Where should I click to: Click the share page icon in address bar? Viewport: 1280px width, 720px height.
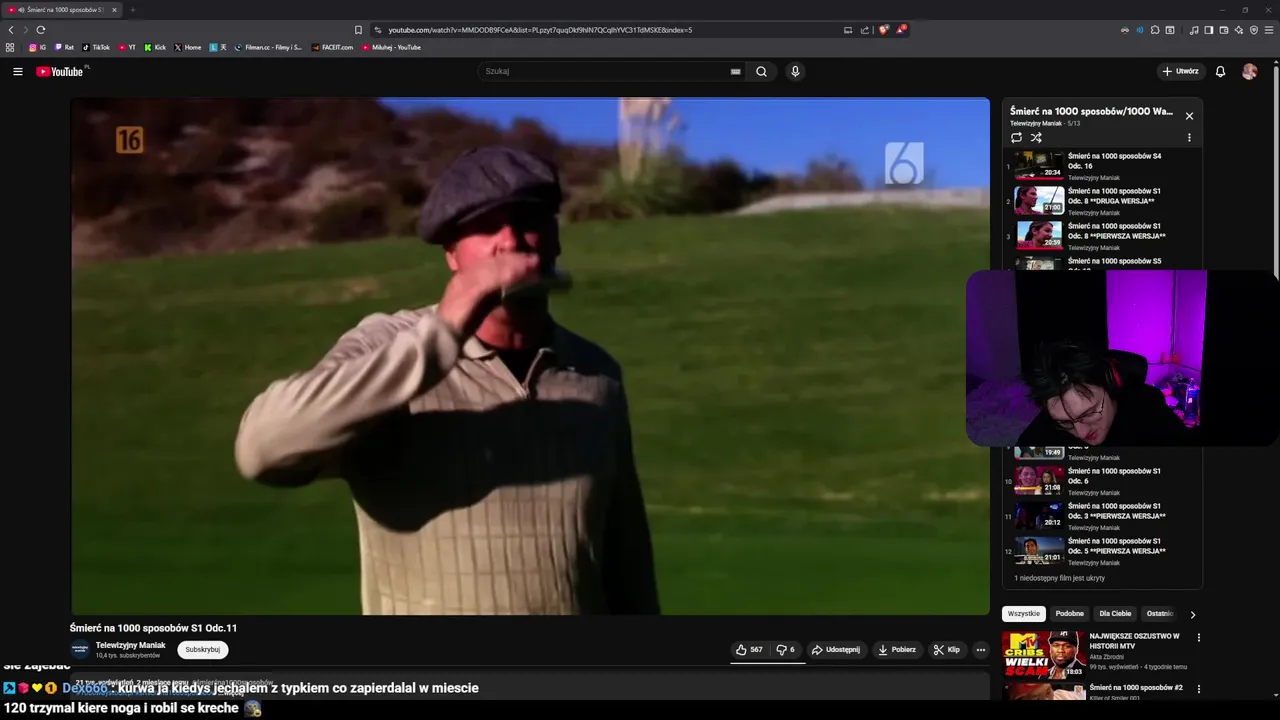tap(864, 30)
